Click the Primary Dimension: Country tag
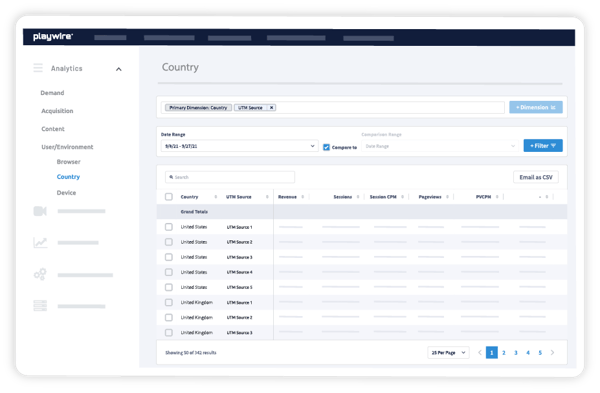Screen dimensions: 600x393 click(x=198, y=108)
